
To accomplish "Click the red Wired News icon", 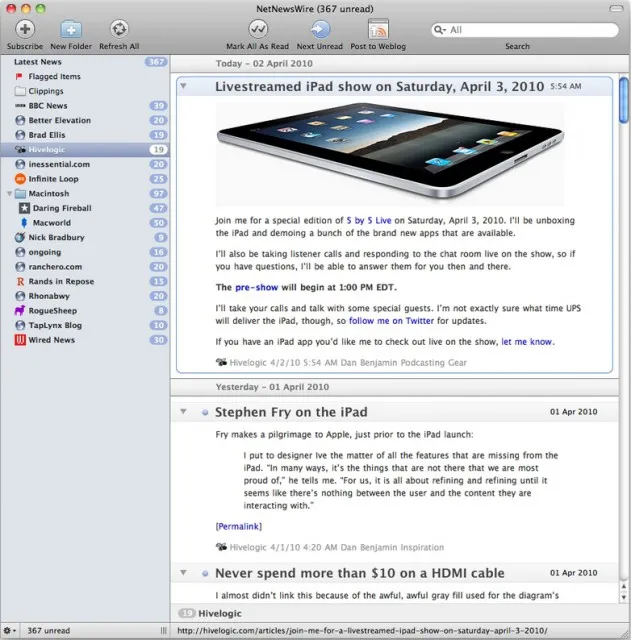I will point(20,340).
